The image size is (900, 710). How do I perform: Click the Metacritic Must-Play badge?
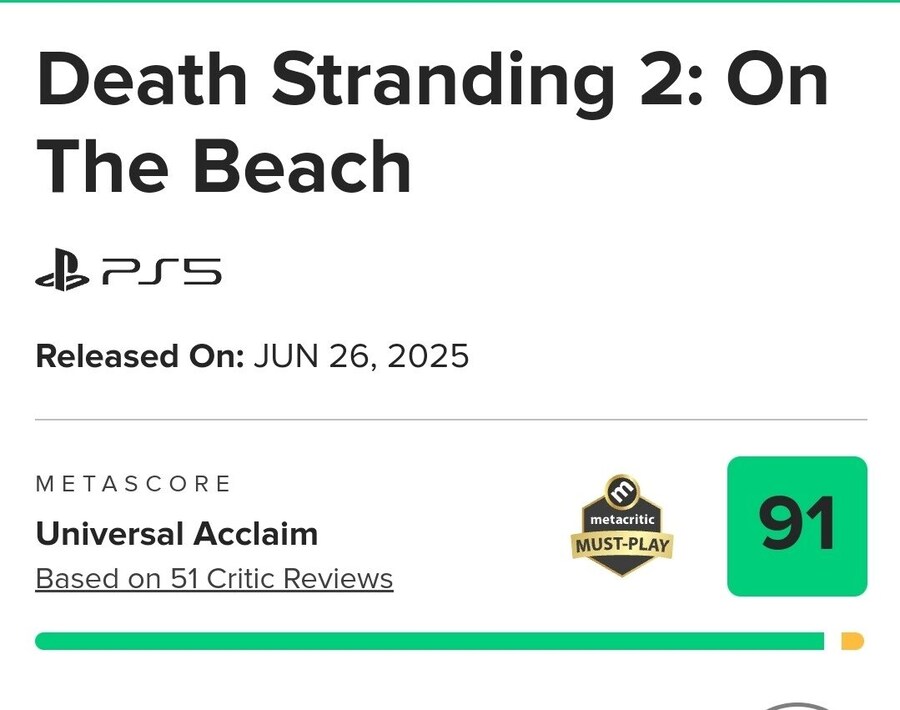click(622, 525)
